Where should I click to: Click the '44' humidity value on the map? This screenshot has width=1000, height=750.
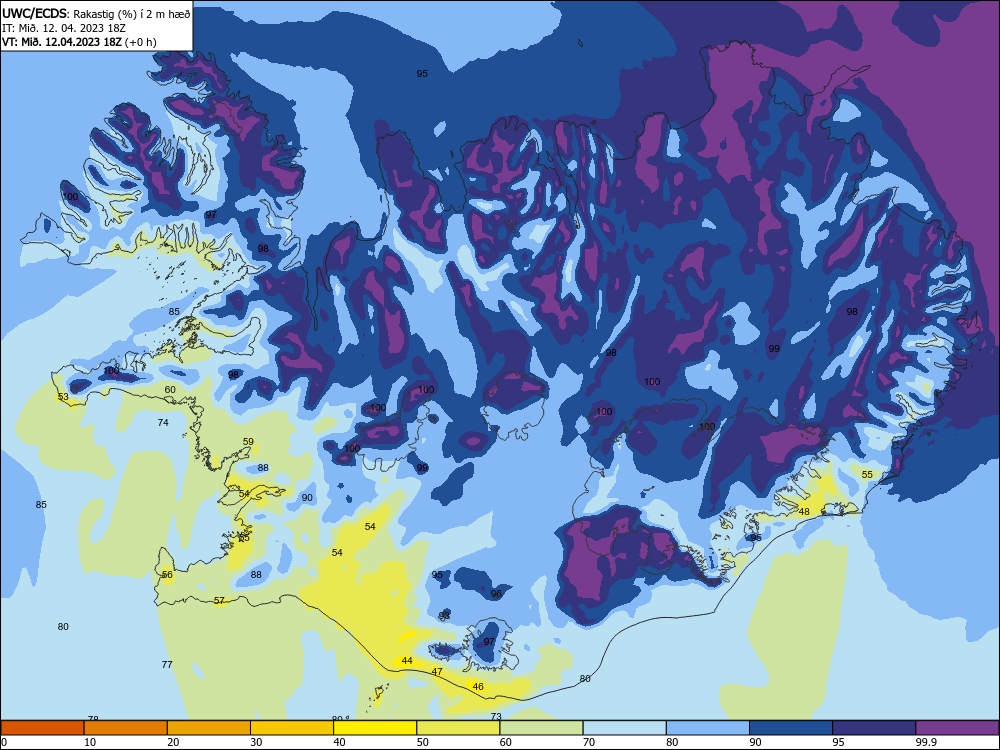(x=407, y=661)
